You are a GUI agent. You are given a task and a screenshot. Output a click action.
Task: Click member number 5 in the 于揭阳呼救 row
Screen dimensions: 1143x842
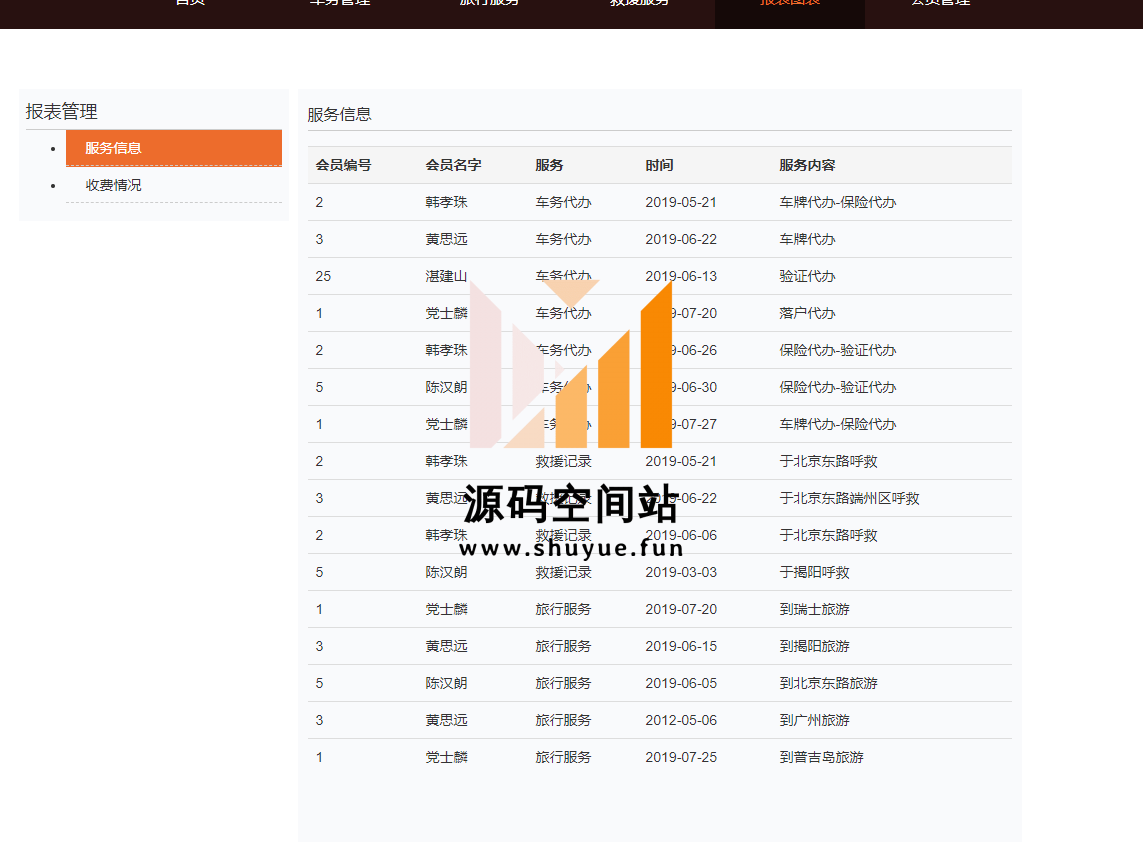coord(319,572)
